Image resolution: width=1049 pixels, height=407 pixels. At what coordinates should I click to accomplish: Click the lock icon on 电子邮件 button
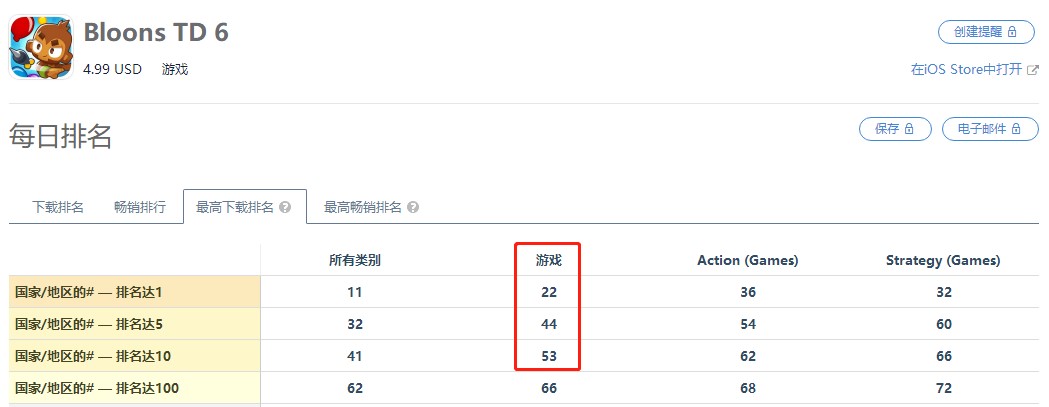[1016, 129]
